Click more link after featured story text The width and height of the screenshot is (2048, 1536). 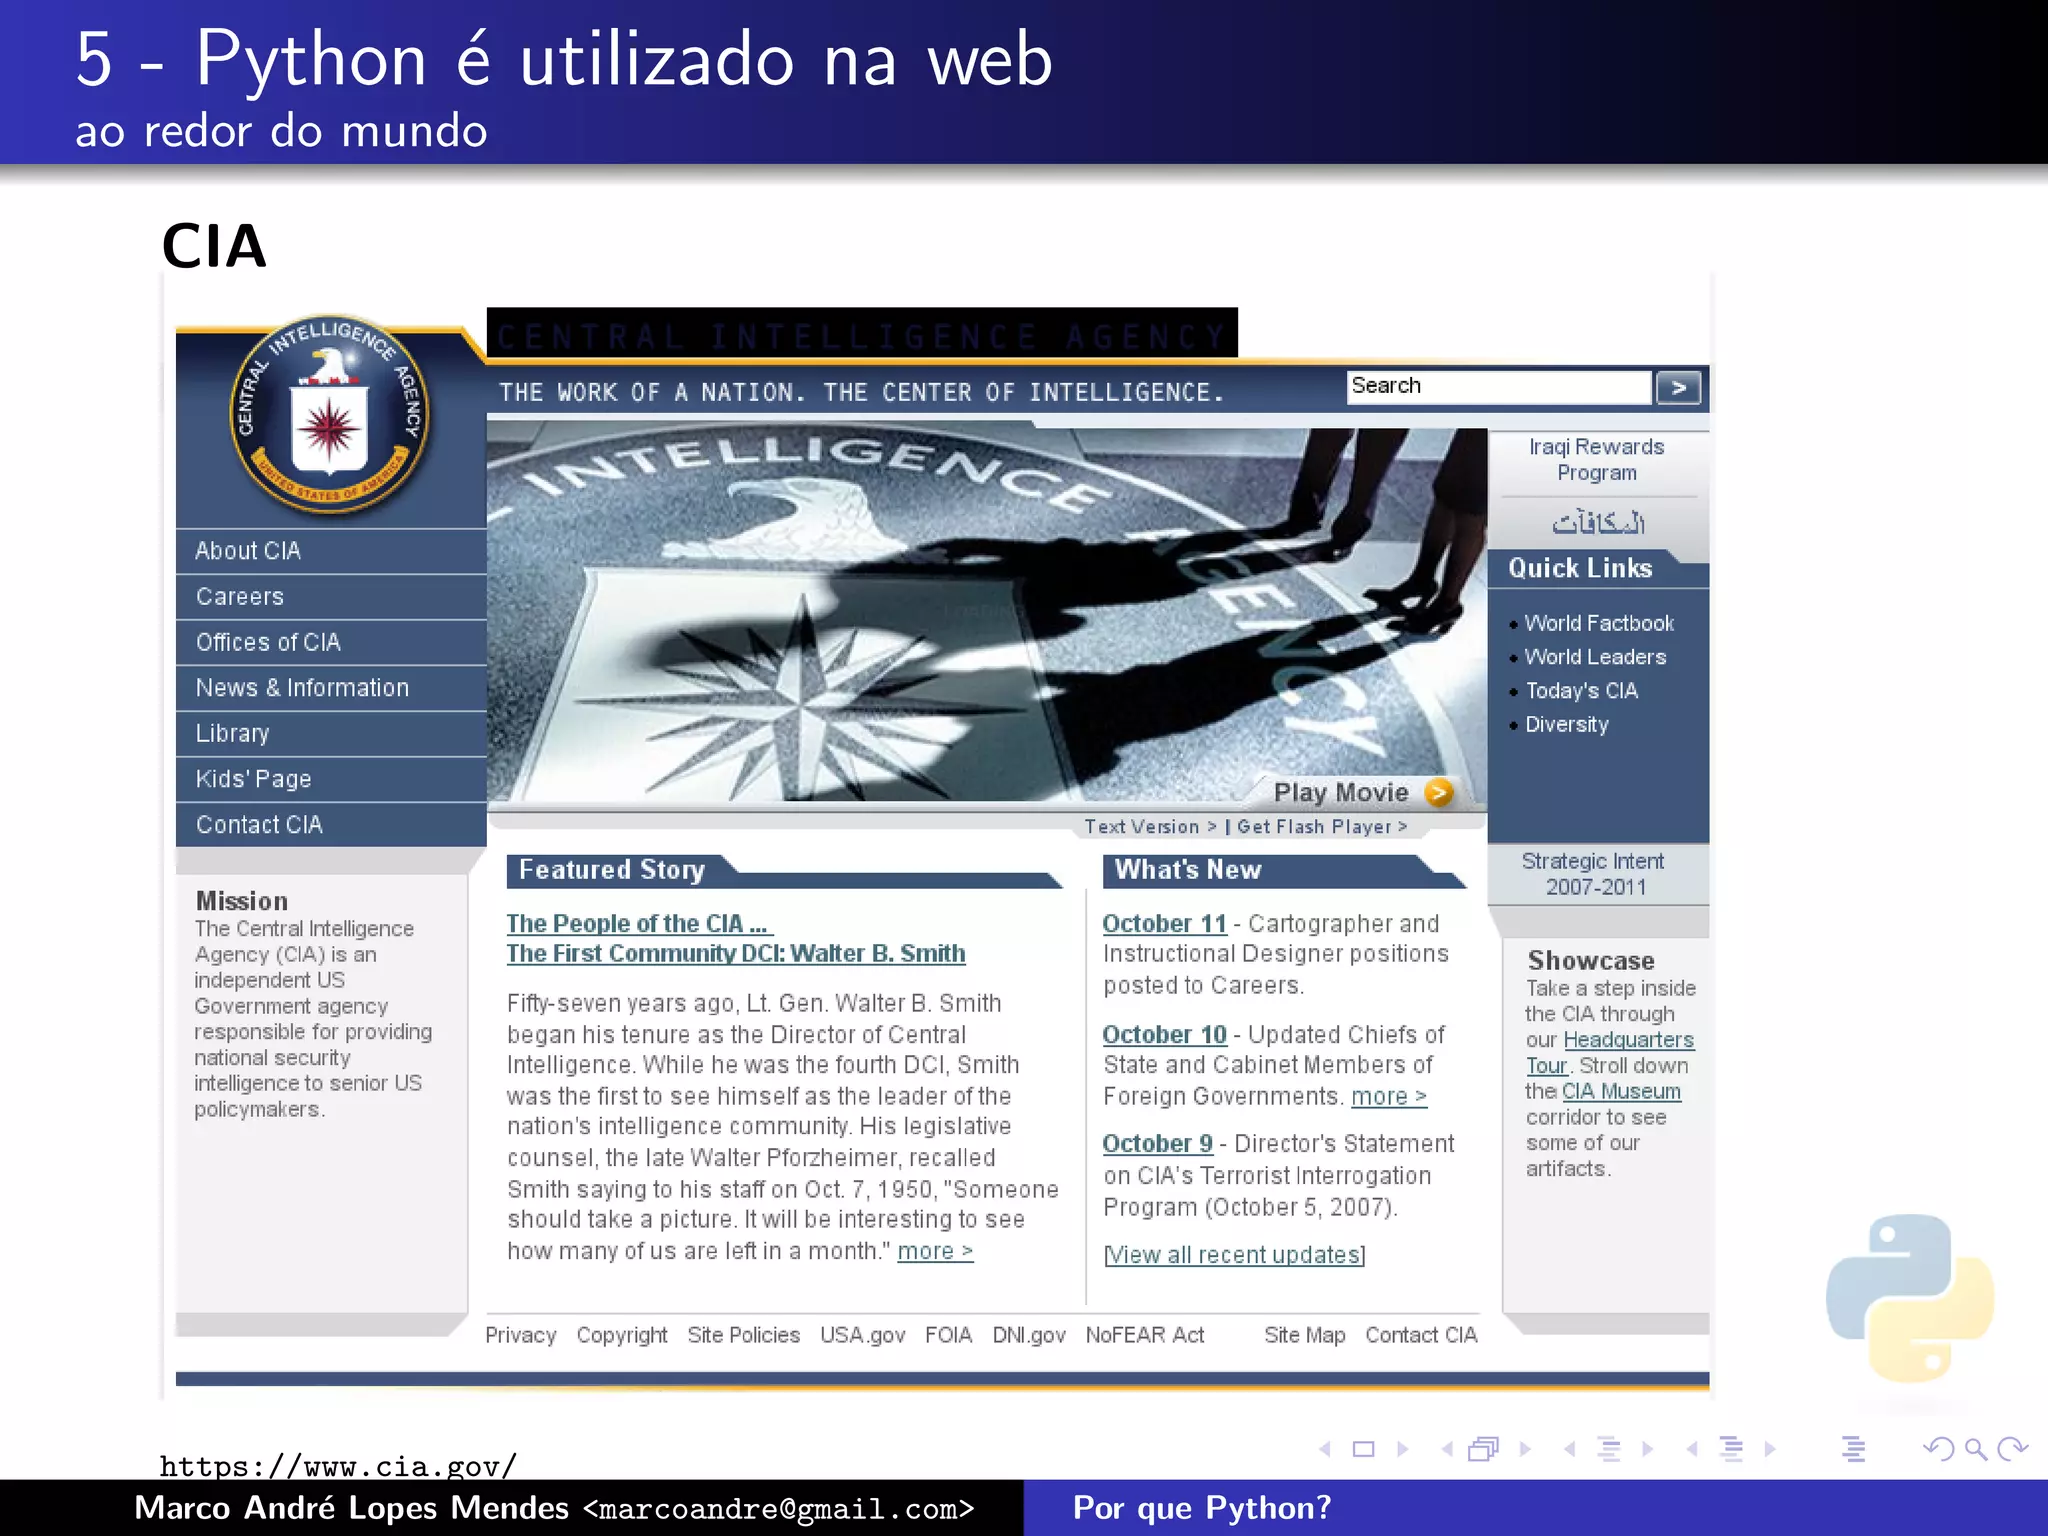[x=935, y=1252]
